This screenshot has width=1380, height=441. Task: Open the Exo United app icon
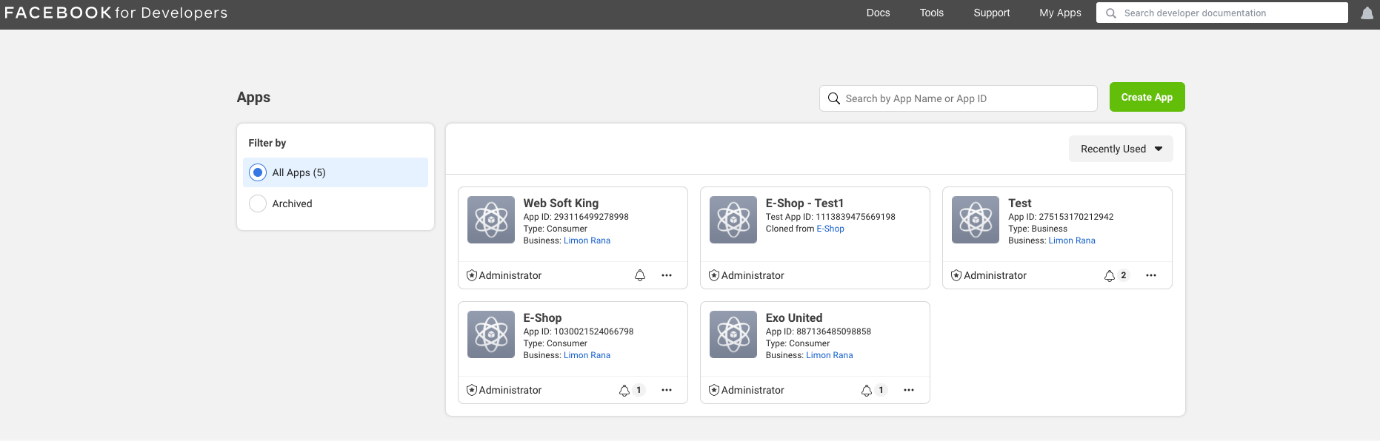pos(733,334)
